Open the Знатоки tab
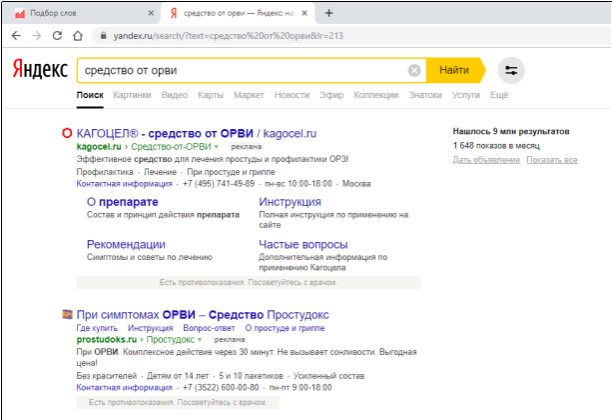 [x=425, y=95]
